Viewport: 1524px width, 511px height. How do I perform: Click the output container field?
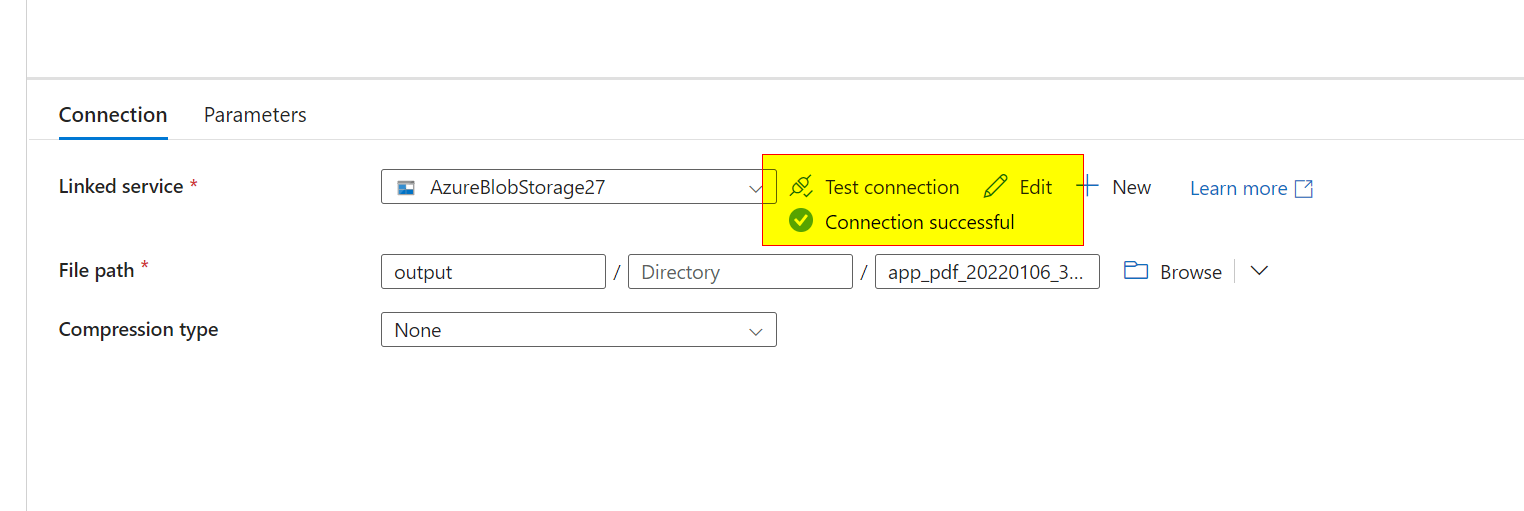[493, 272]
